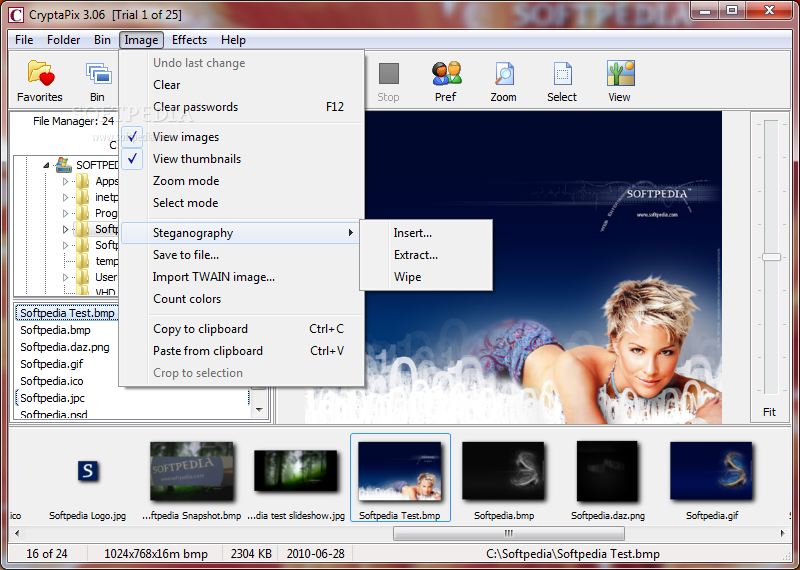The width and height of the screenshot is (800, 570).
Task: Open the Bin menu
Action: (102, 40)
